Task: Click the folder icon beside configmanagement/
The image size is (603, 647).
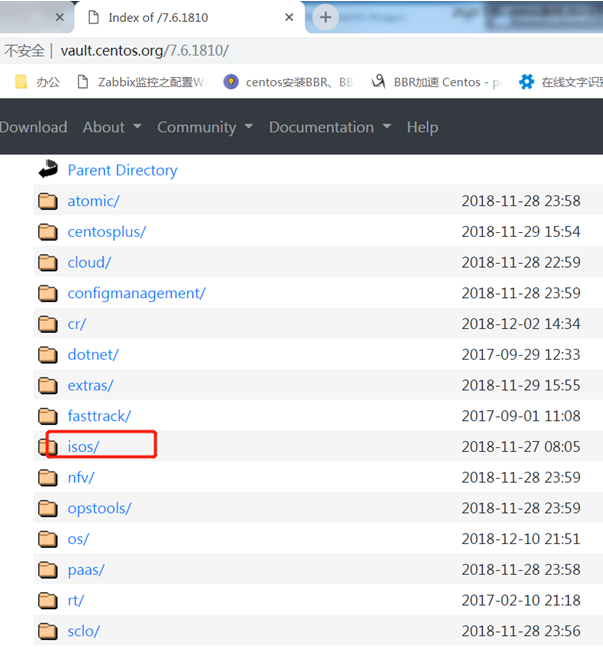Action: (x=48, y=293)
